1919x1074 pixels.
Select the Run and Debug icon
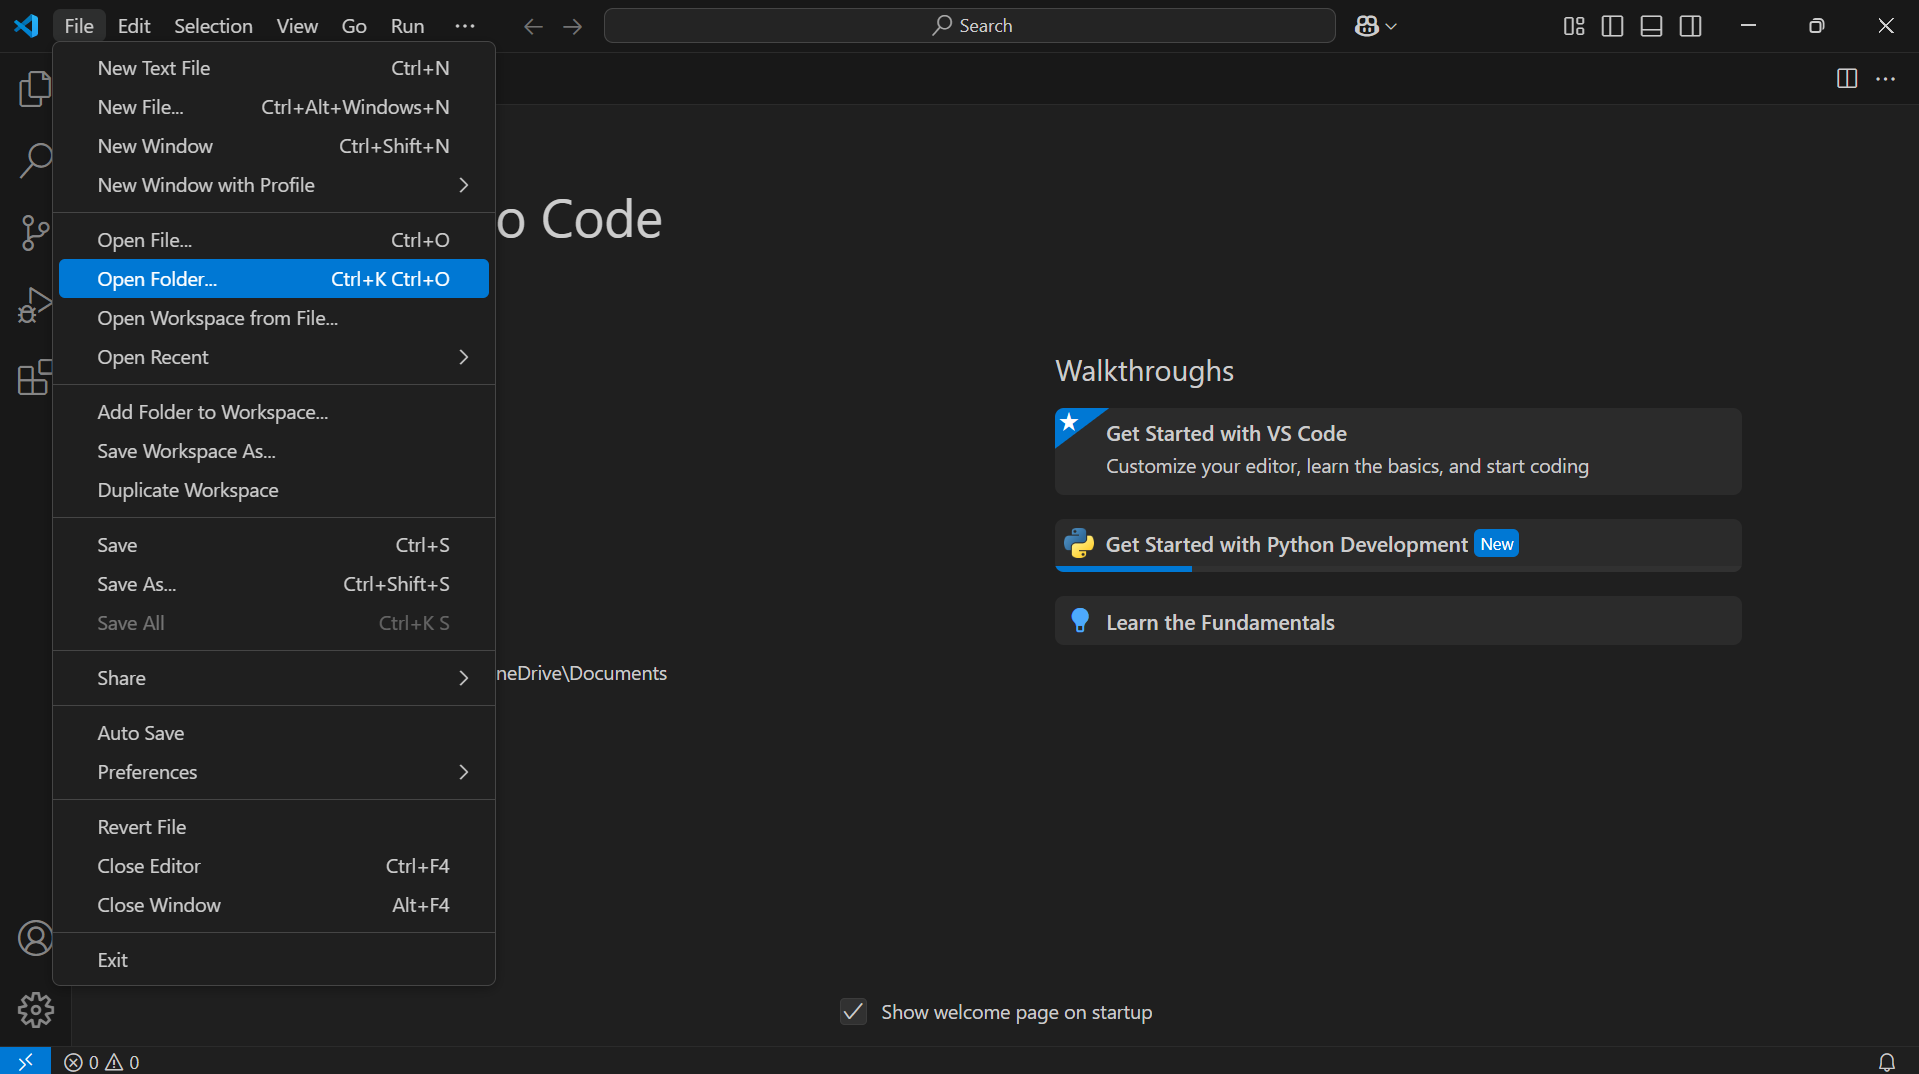click(x=35, y=305)
